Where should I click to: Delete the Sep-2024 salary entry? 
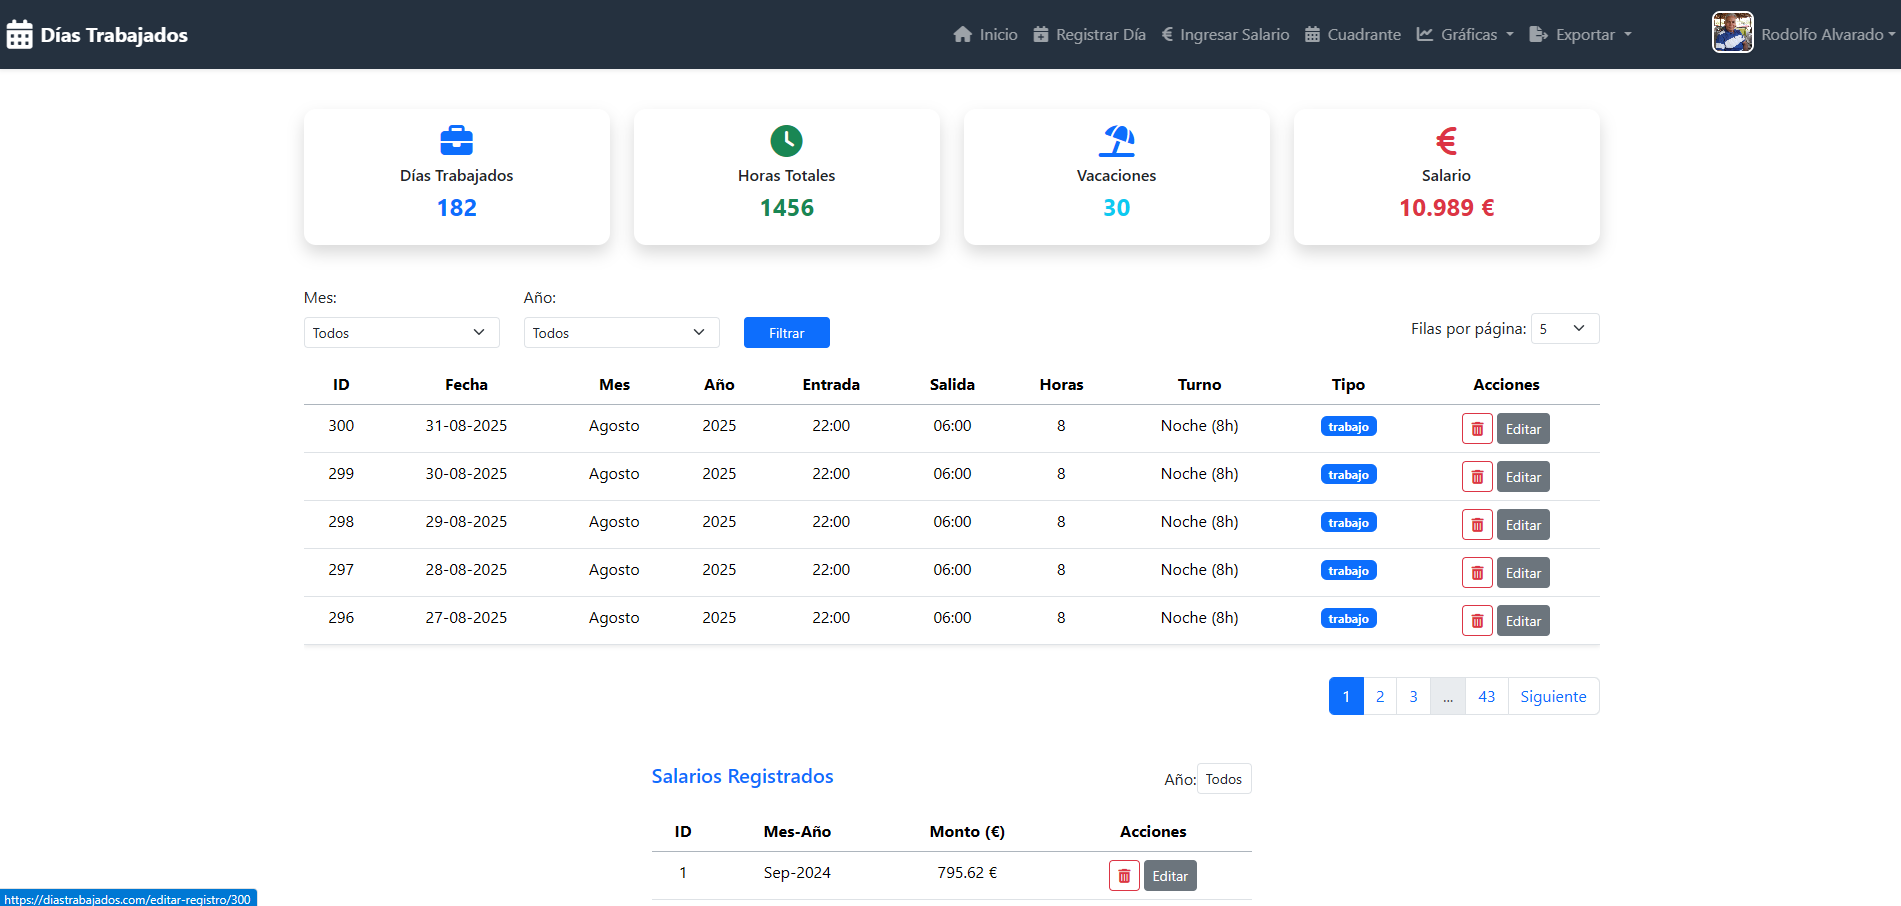pyautogui.click(x=1124, y=876)
